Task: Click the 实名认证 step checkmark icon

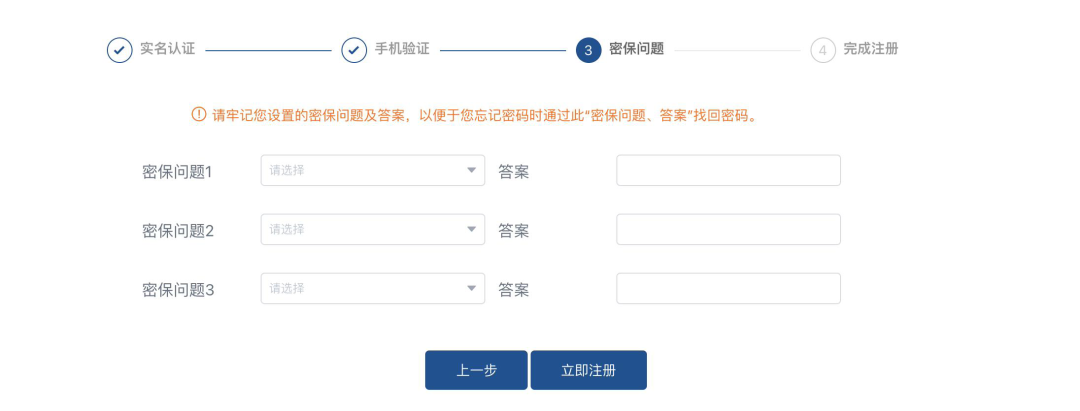Action: [119, 50]
